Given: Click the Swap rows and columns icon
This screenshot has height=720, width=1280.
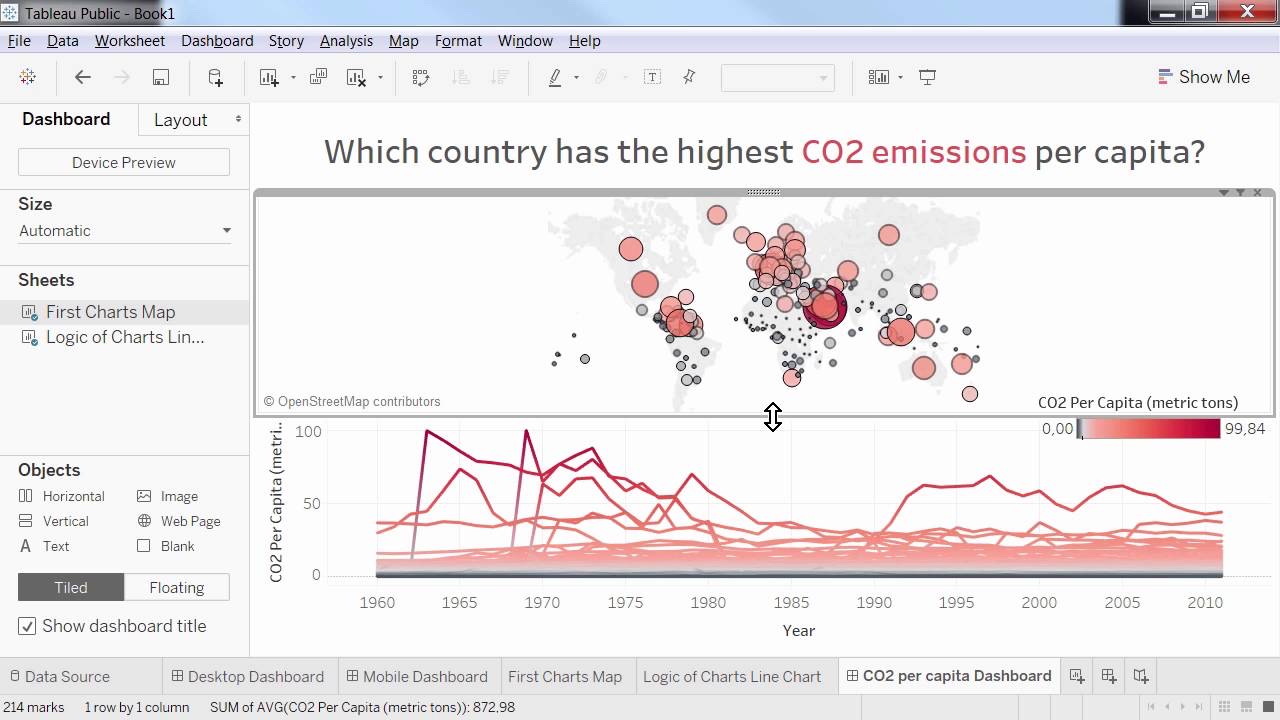Looking at the screenshot, I should pyautogui.click(x=420, y=77).
